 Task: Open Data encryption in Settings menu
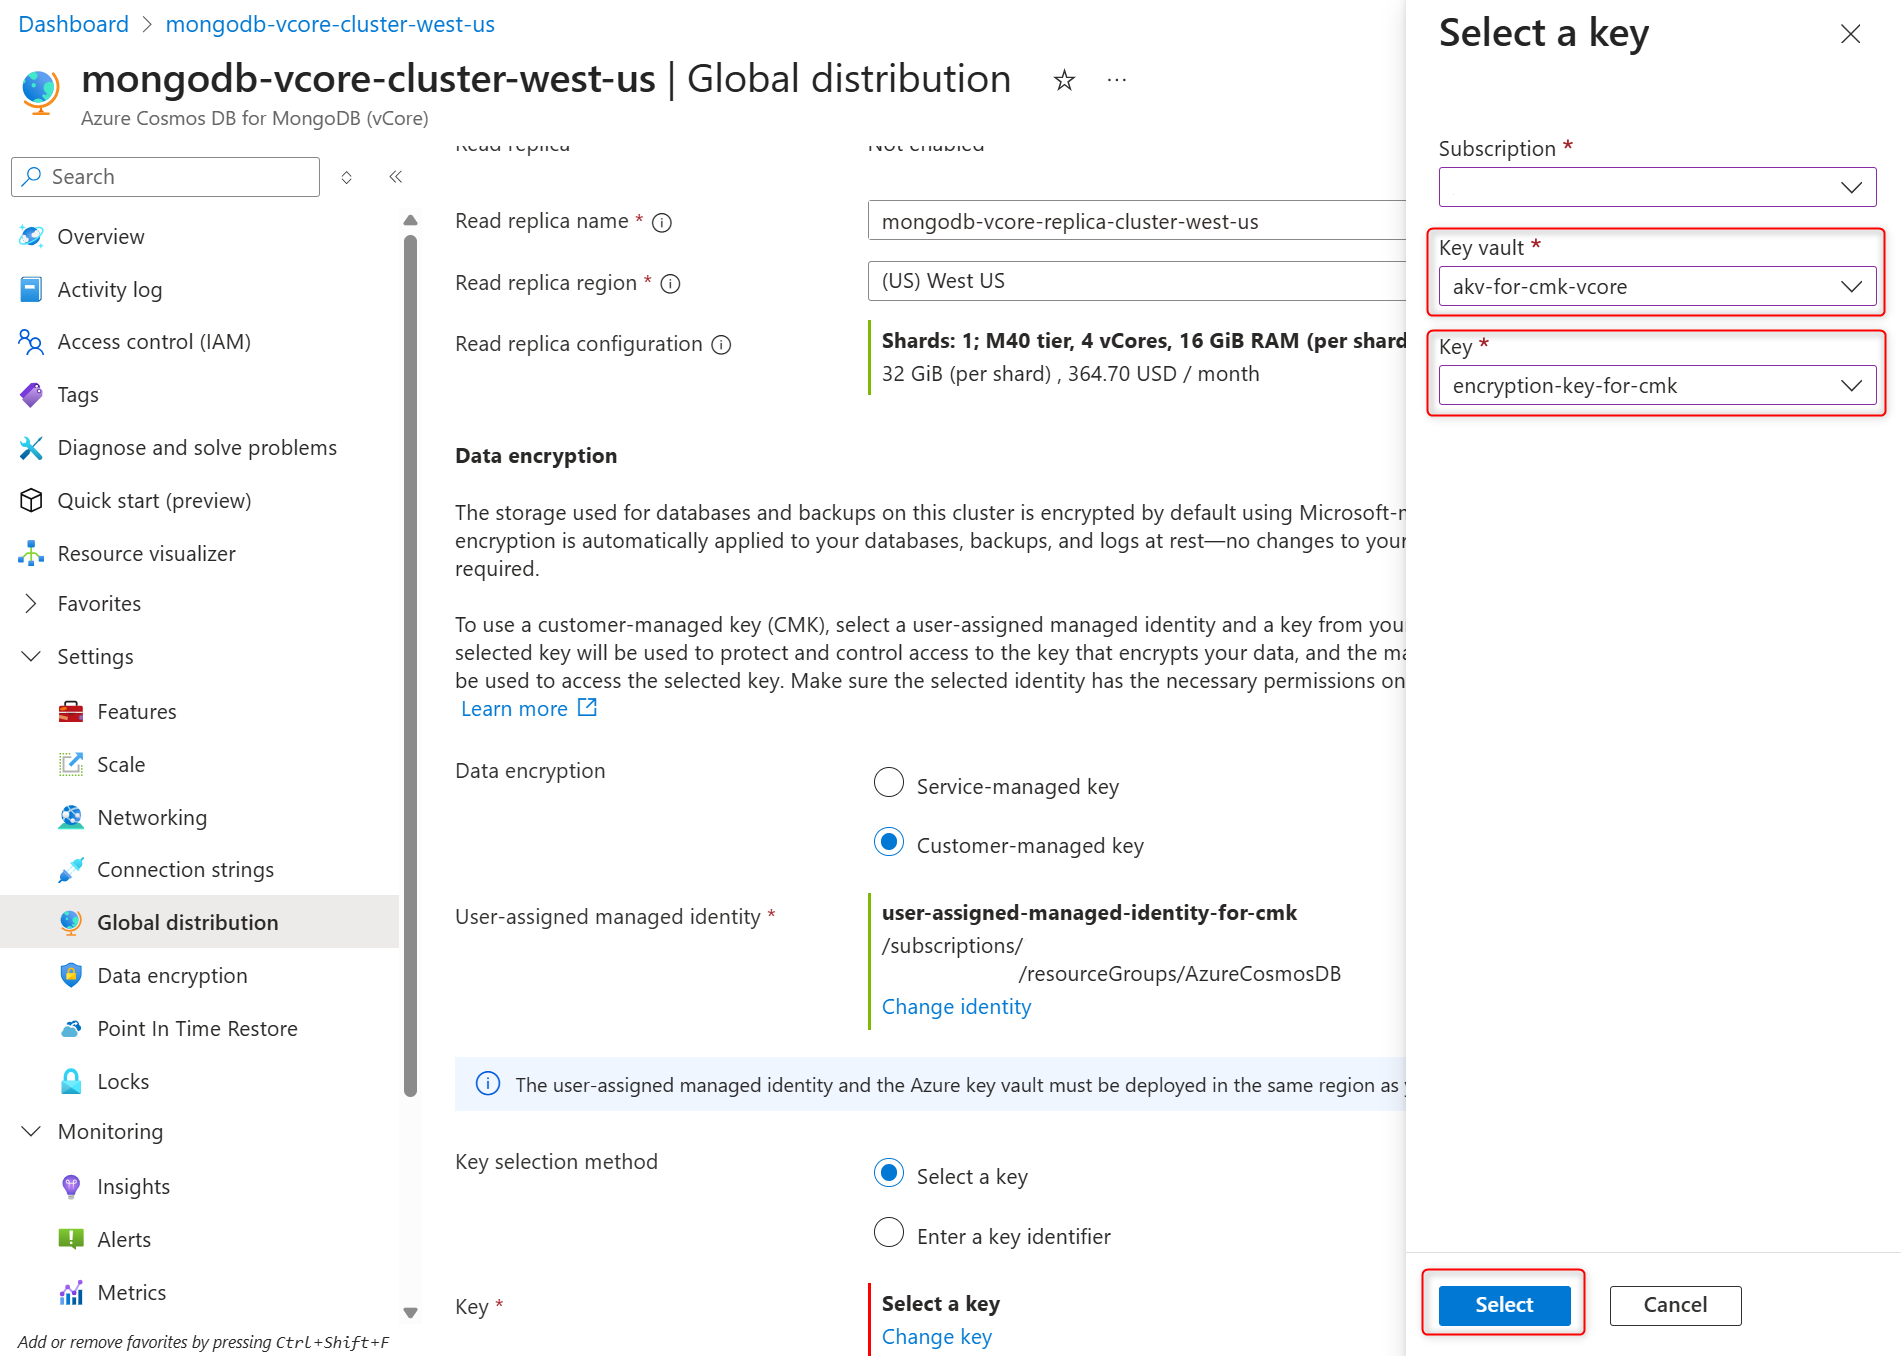[172, 975]
